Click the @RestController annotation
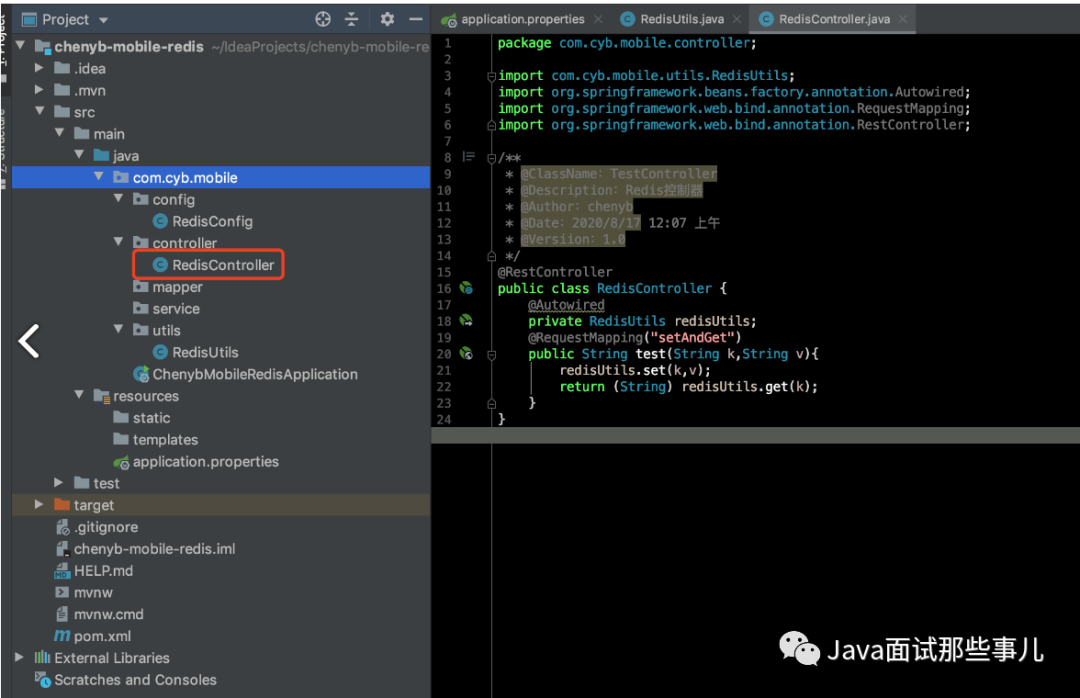Screen dimensions: 1080x698 [x=554, y=272]
